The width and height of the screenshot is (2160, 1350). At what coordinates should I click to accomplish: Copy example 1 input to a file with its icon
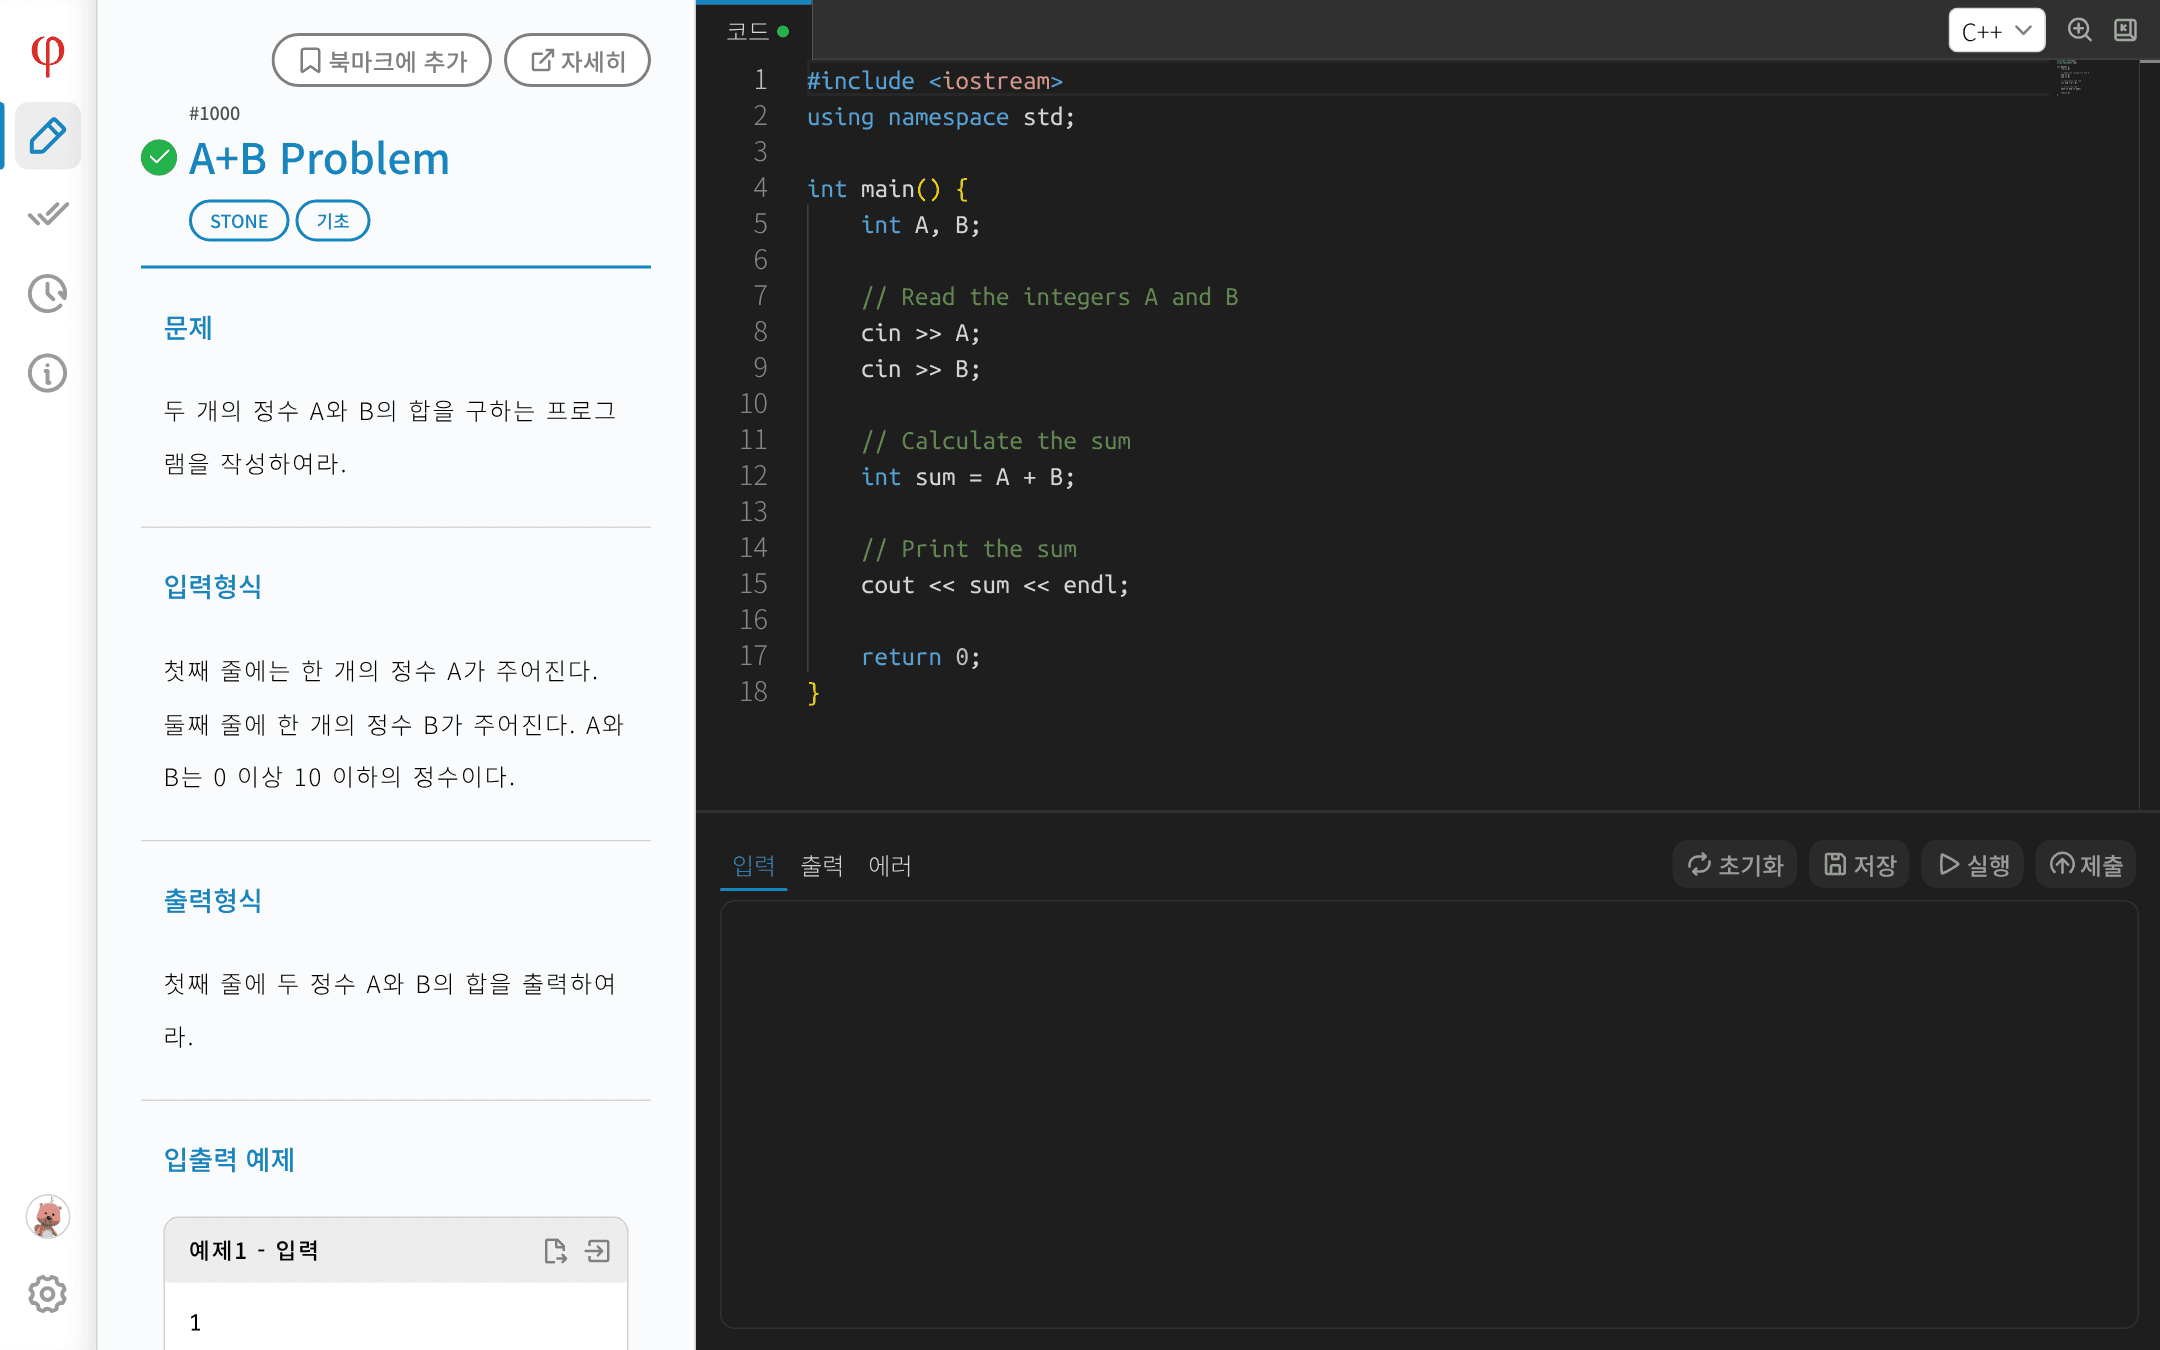pos(555,1251)
